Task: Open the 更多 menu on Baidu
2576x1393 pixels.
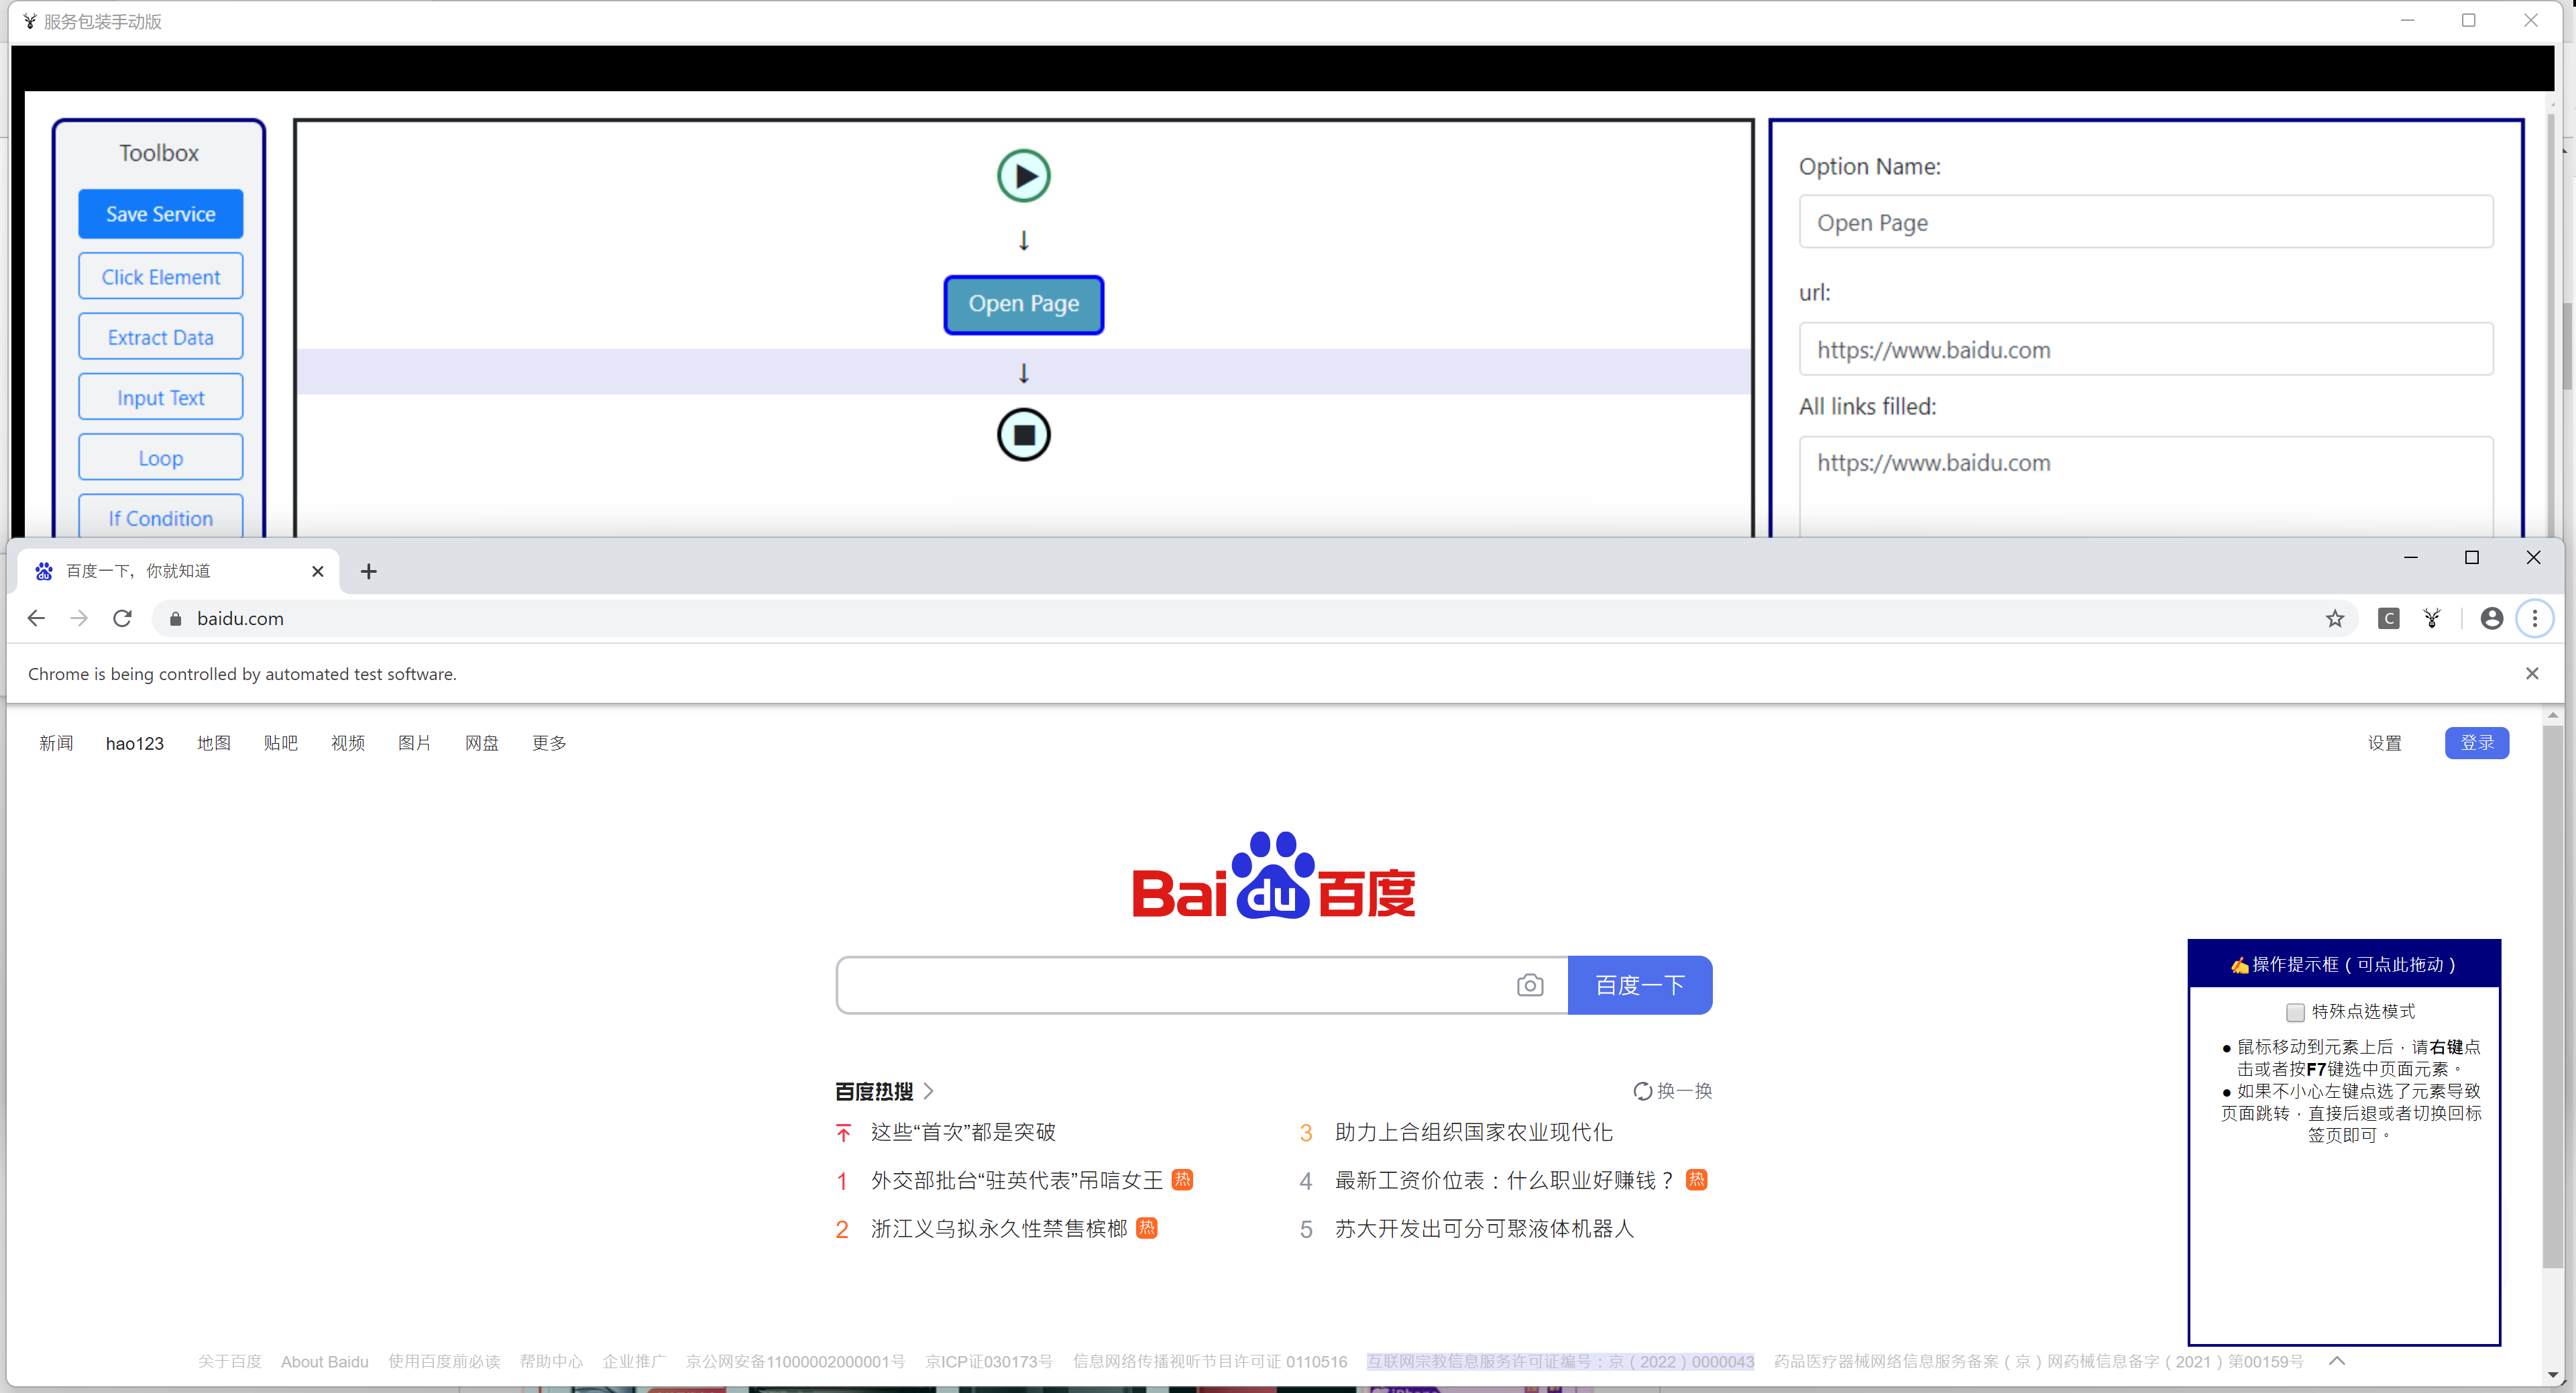Action: [x=549, y=743]
